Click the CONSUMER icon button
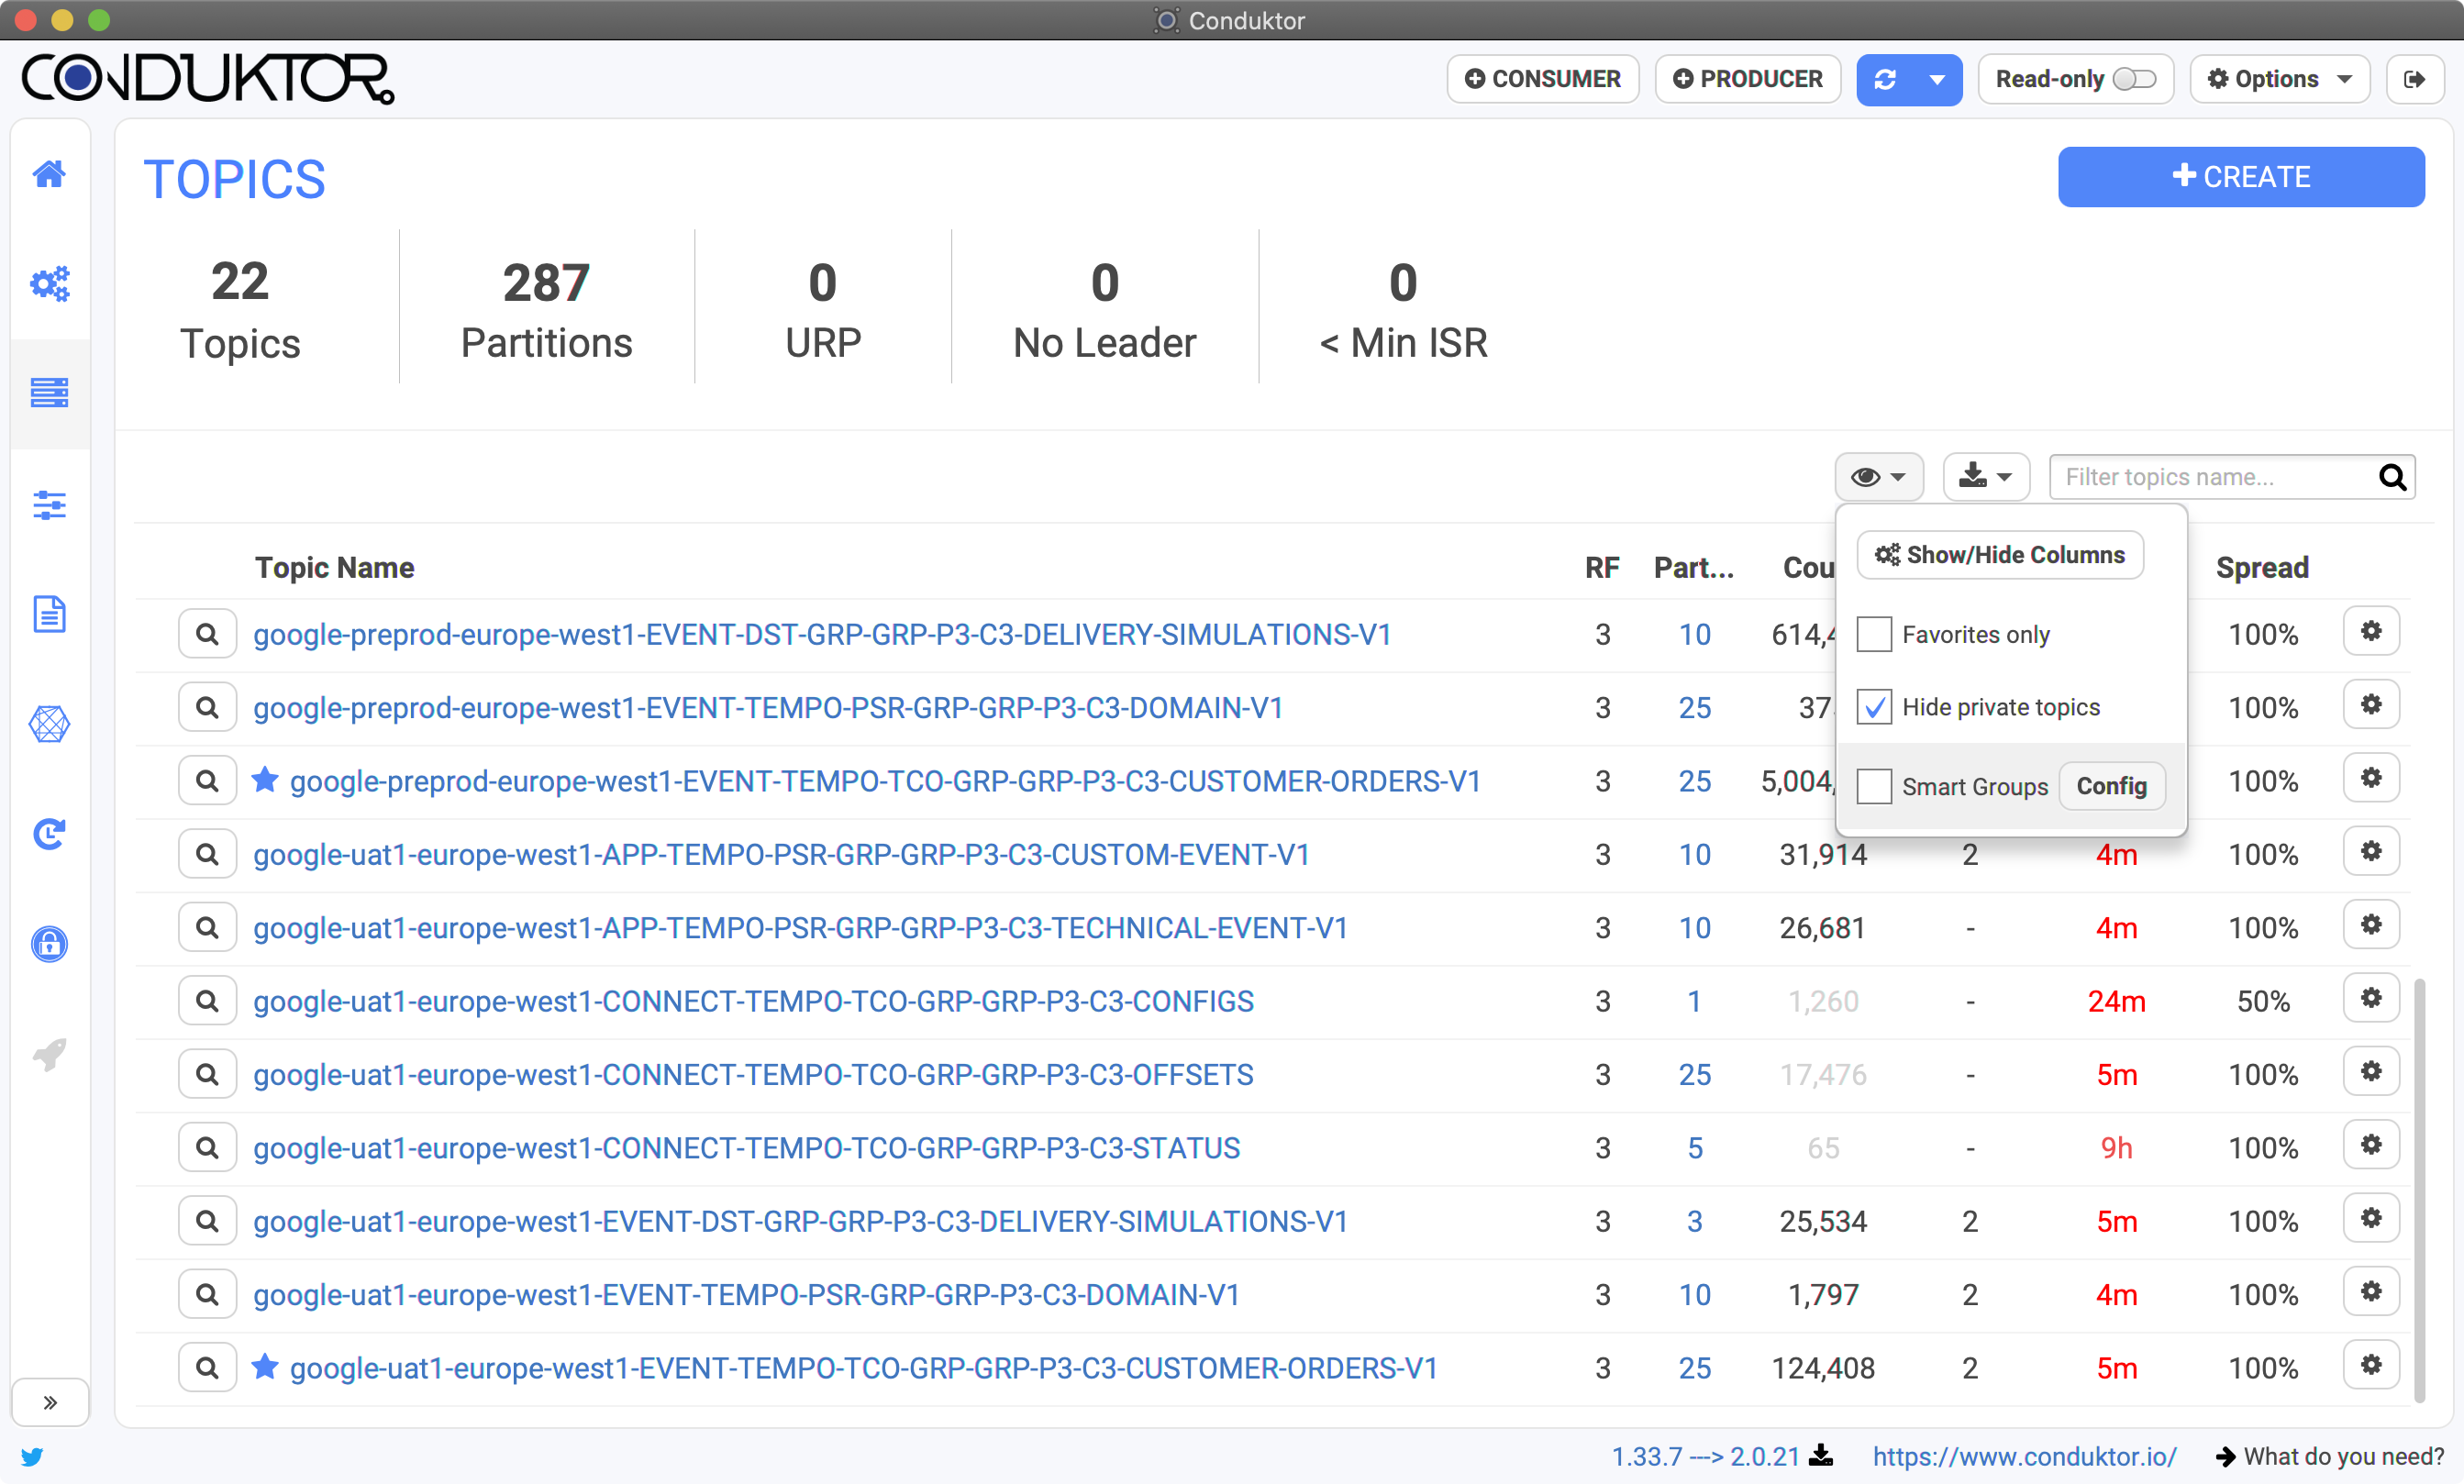This screenshot has width=2464, height=1484. tap(1546, 79)
